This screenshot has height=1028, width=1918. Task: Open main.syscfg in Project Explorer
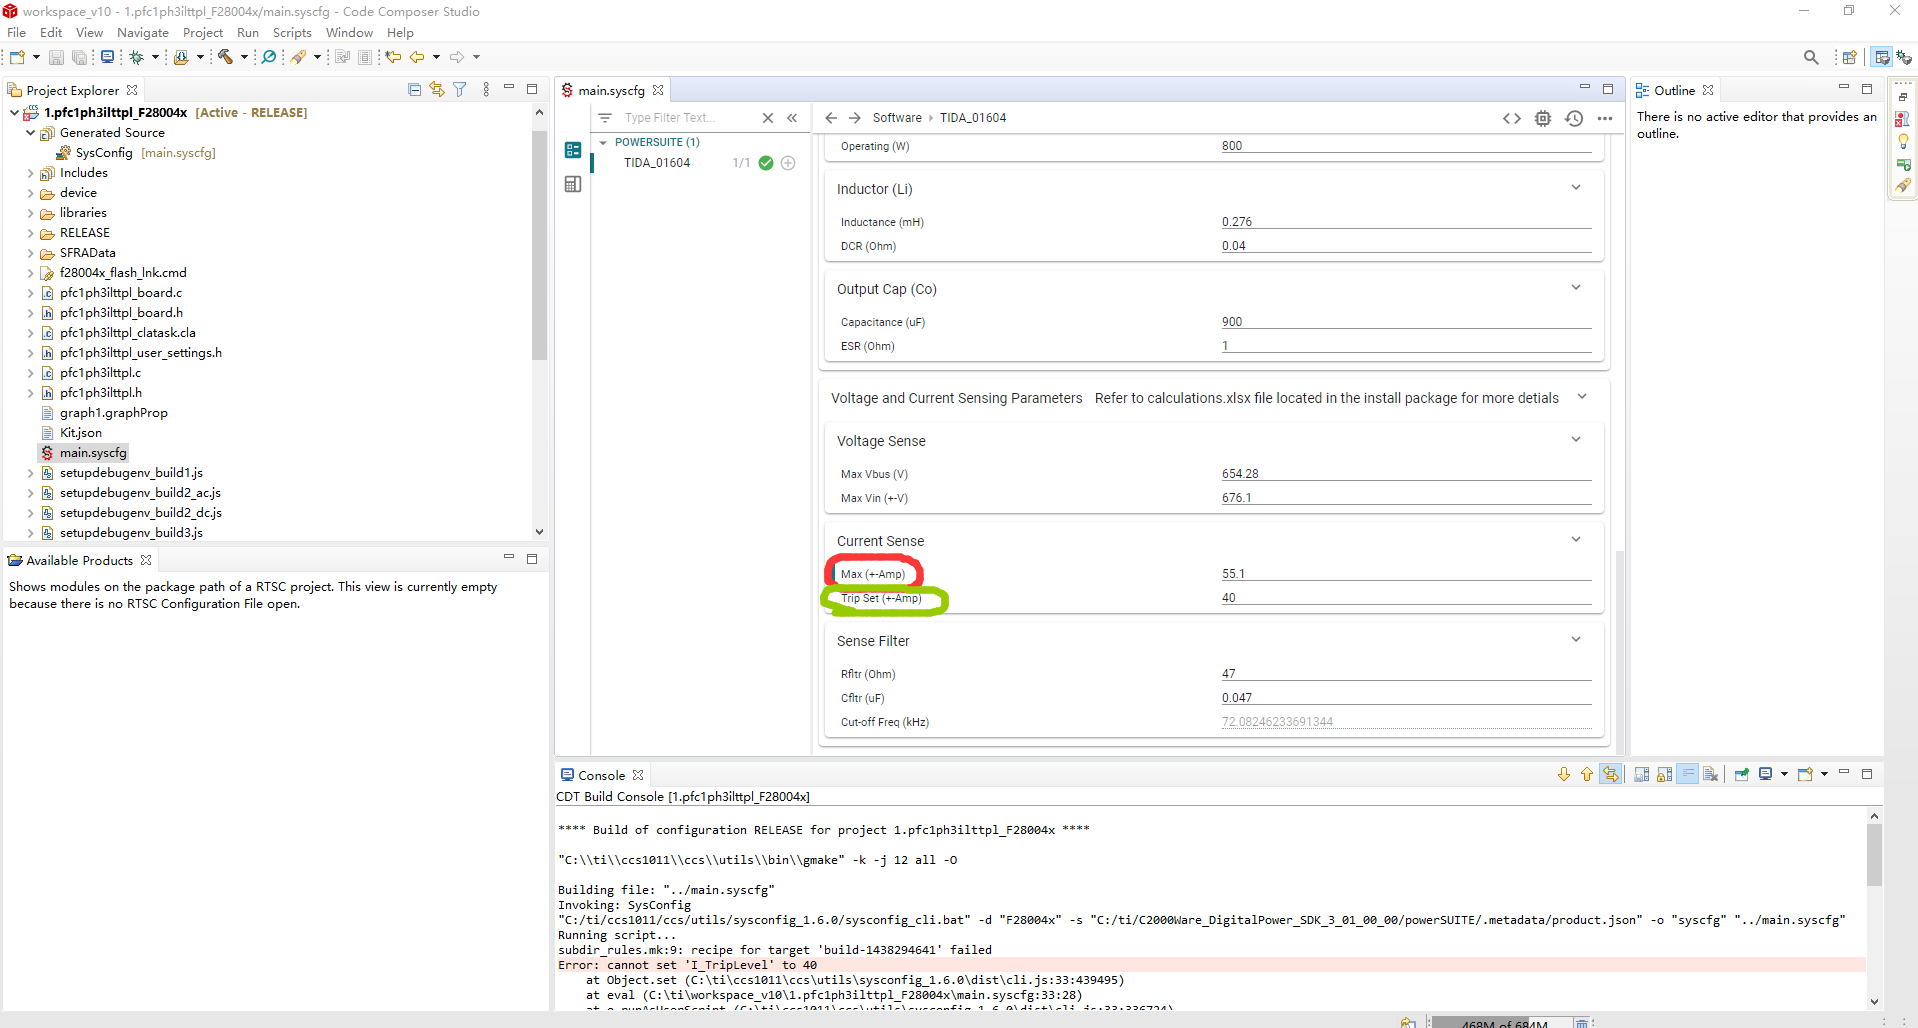[93, 453]
